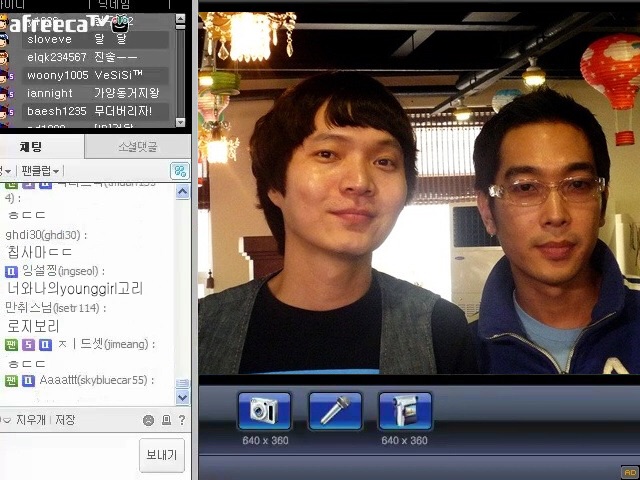This screenshot has height=480, width=640.
Task: Expand the 지우개 eraser dropdown arrow
Action: (x=6, y=421)
